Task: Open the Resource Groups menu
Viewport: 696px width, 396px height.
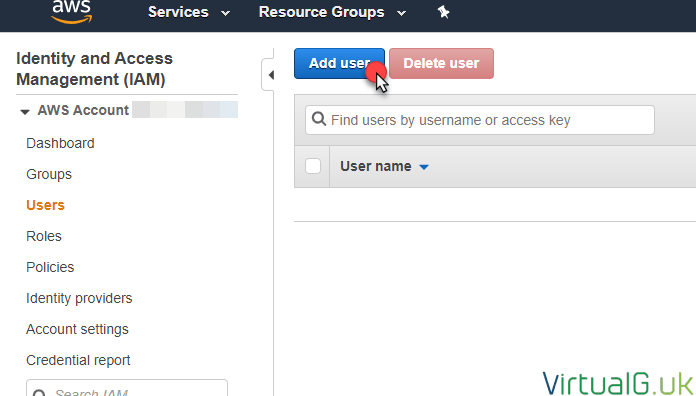Action: click(332, 12)
